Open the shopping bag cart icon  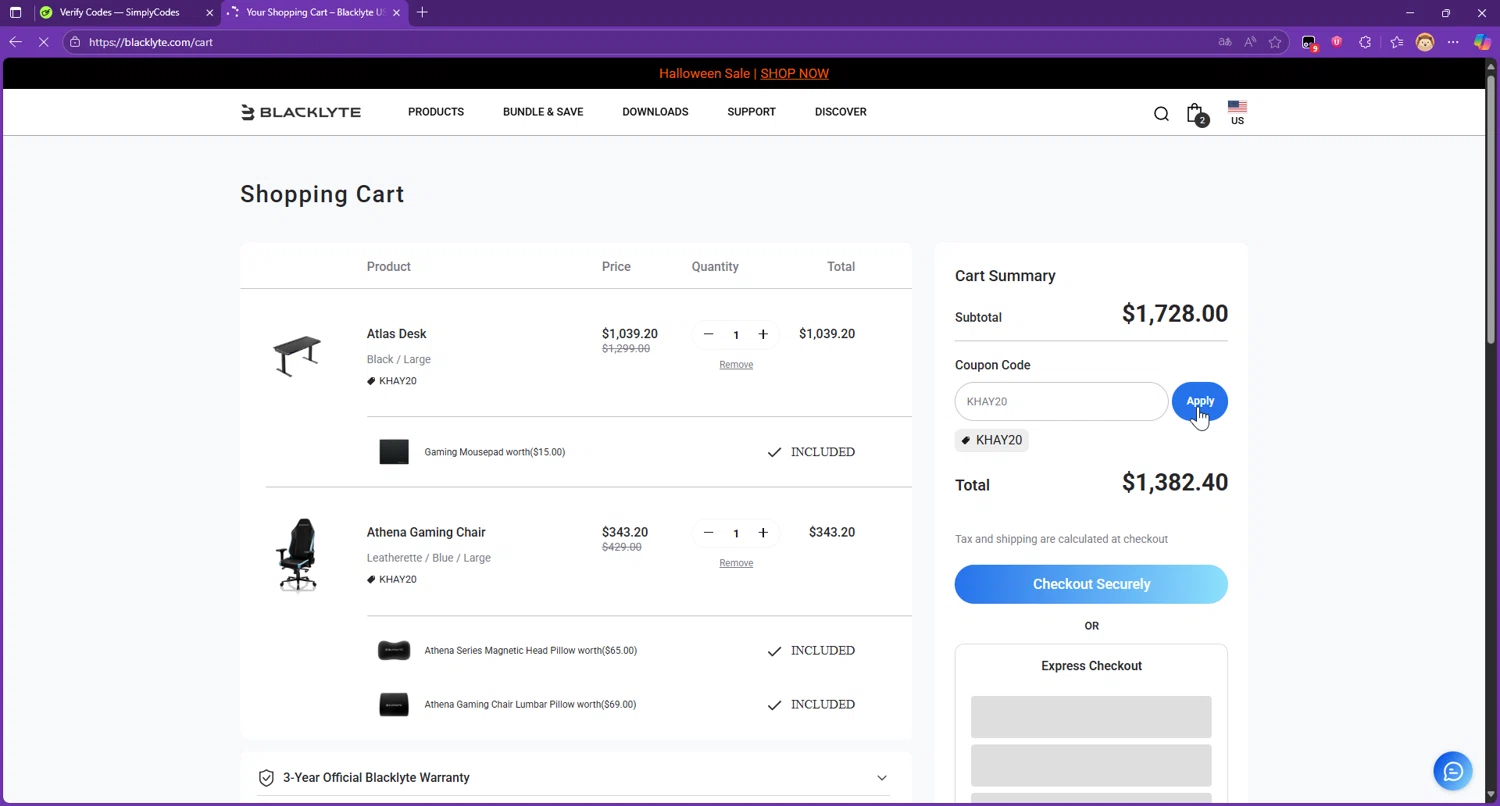[1196, 114]
